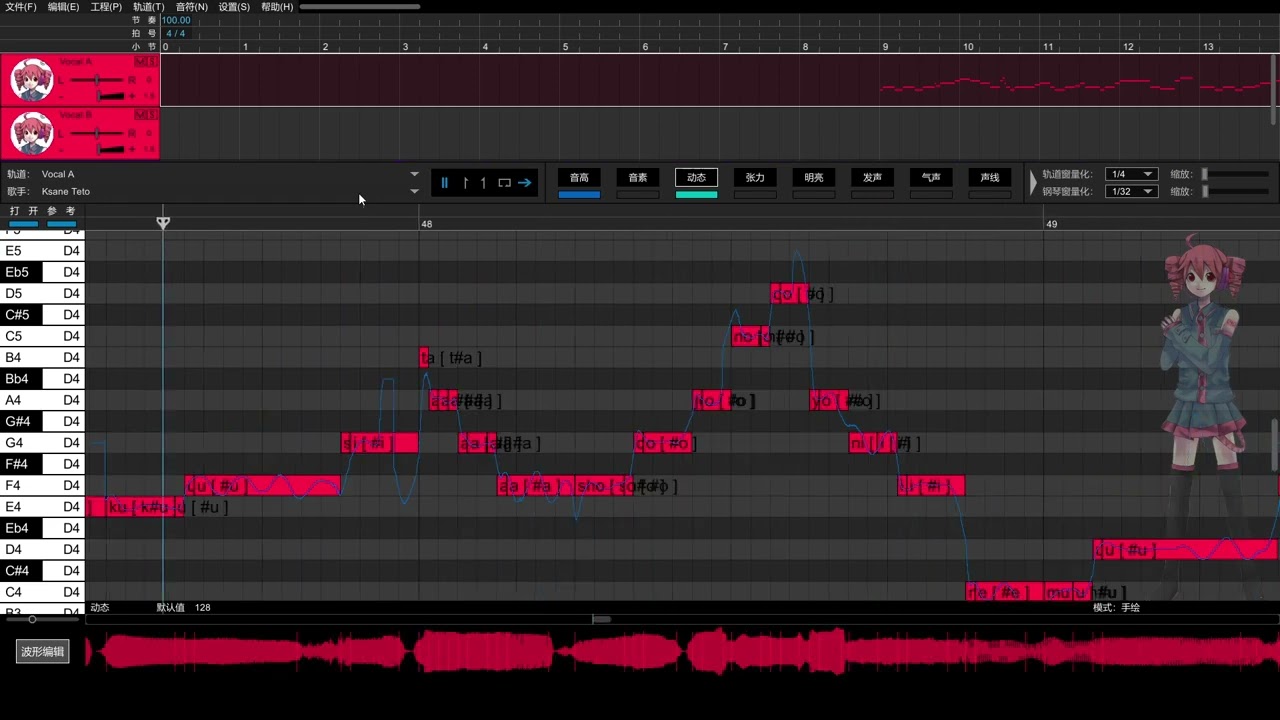
Task: Click the vertical cursor tool icon in transport
Action: (x=465, y=183)
